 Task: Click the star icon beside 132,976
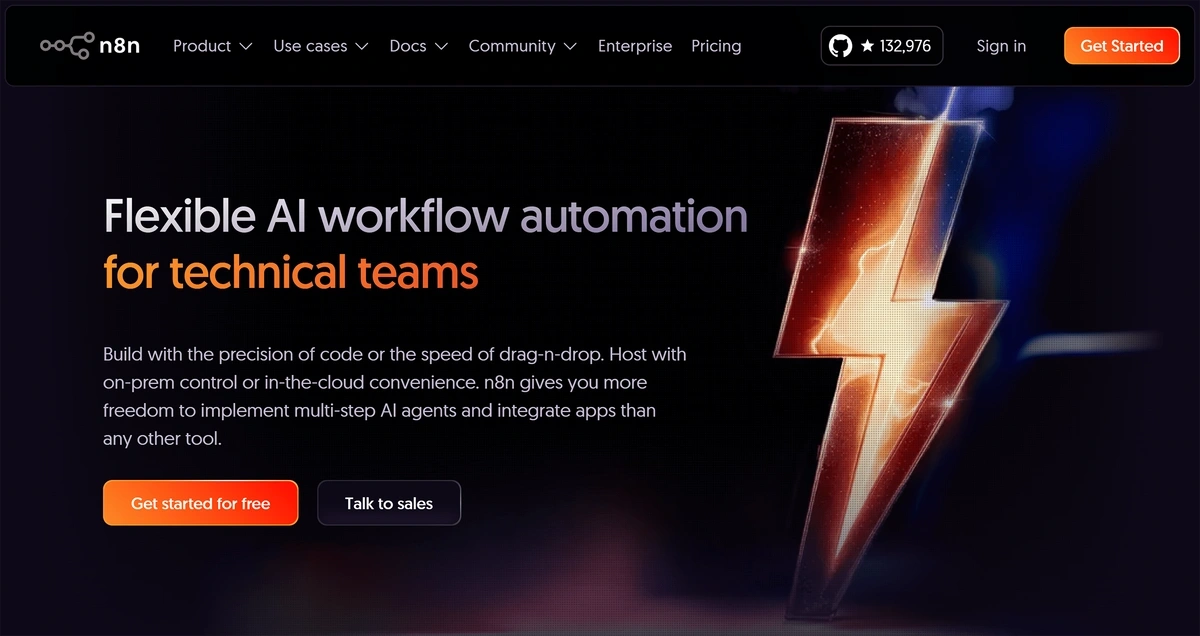(867, 46)
